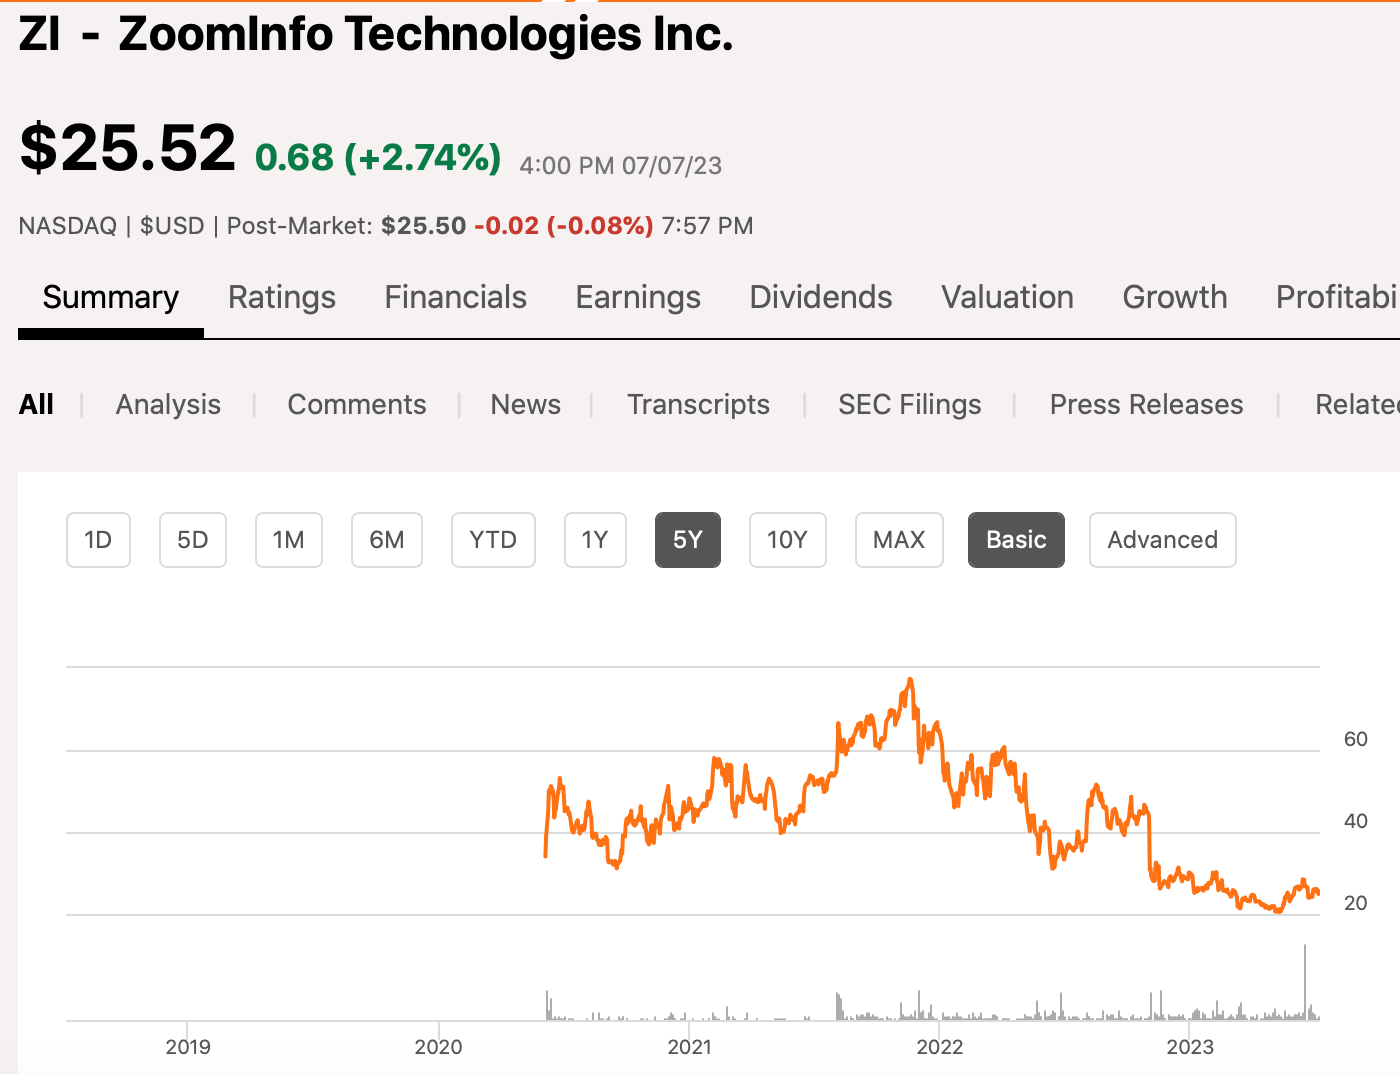This screenshot has height=1074, width=1400.
Task: Click the price peak on the chart
Action: pos(910,680)
